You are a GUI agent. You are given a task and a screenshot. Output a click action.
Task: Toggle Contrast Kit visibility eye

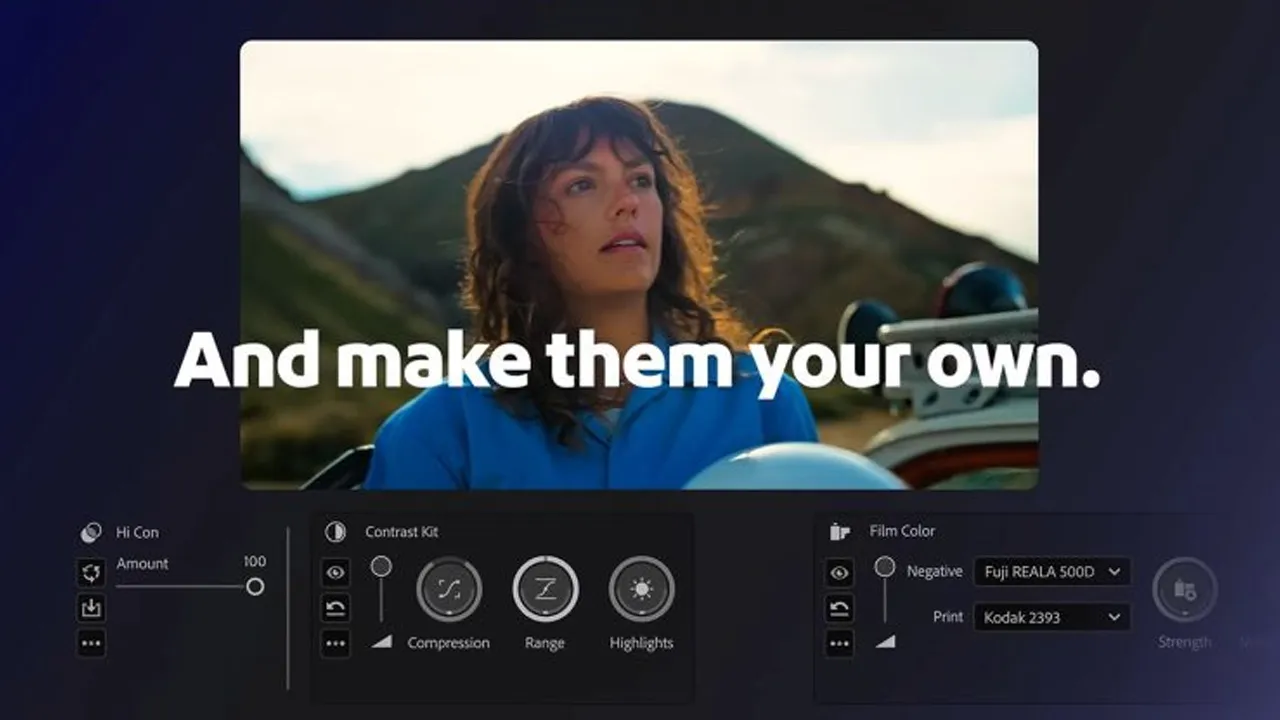click(x=335, y=572)
